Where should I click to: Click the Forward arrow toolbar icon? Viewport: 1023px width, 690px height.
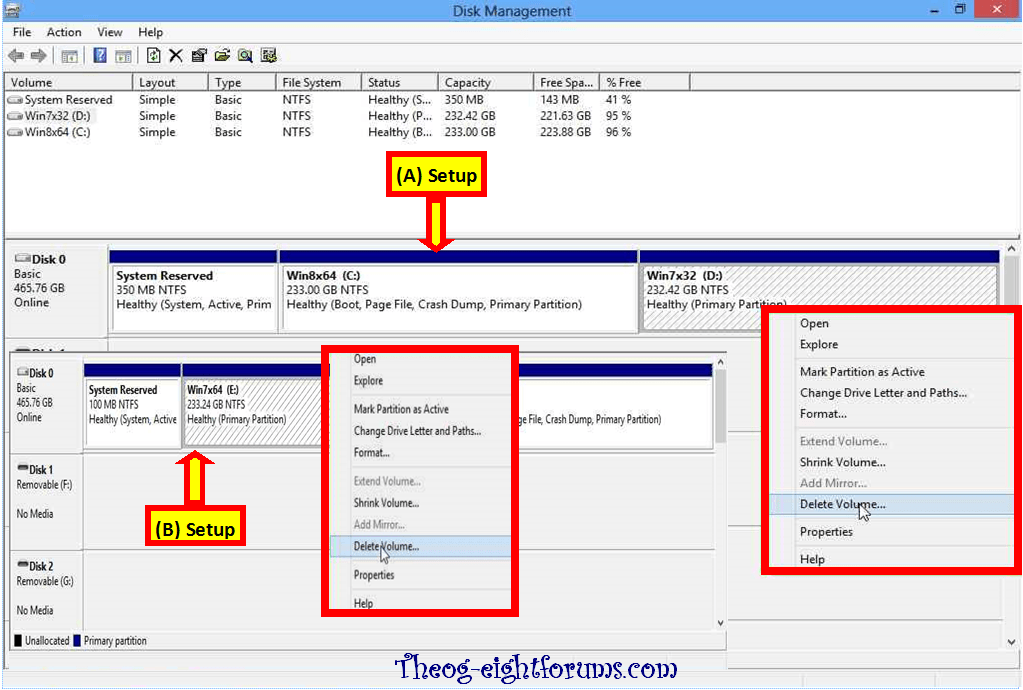(38, 55)
